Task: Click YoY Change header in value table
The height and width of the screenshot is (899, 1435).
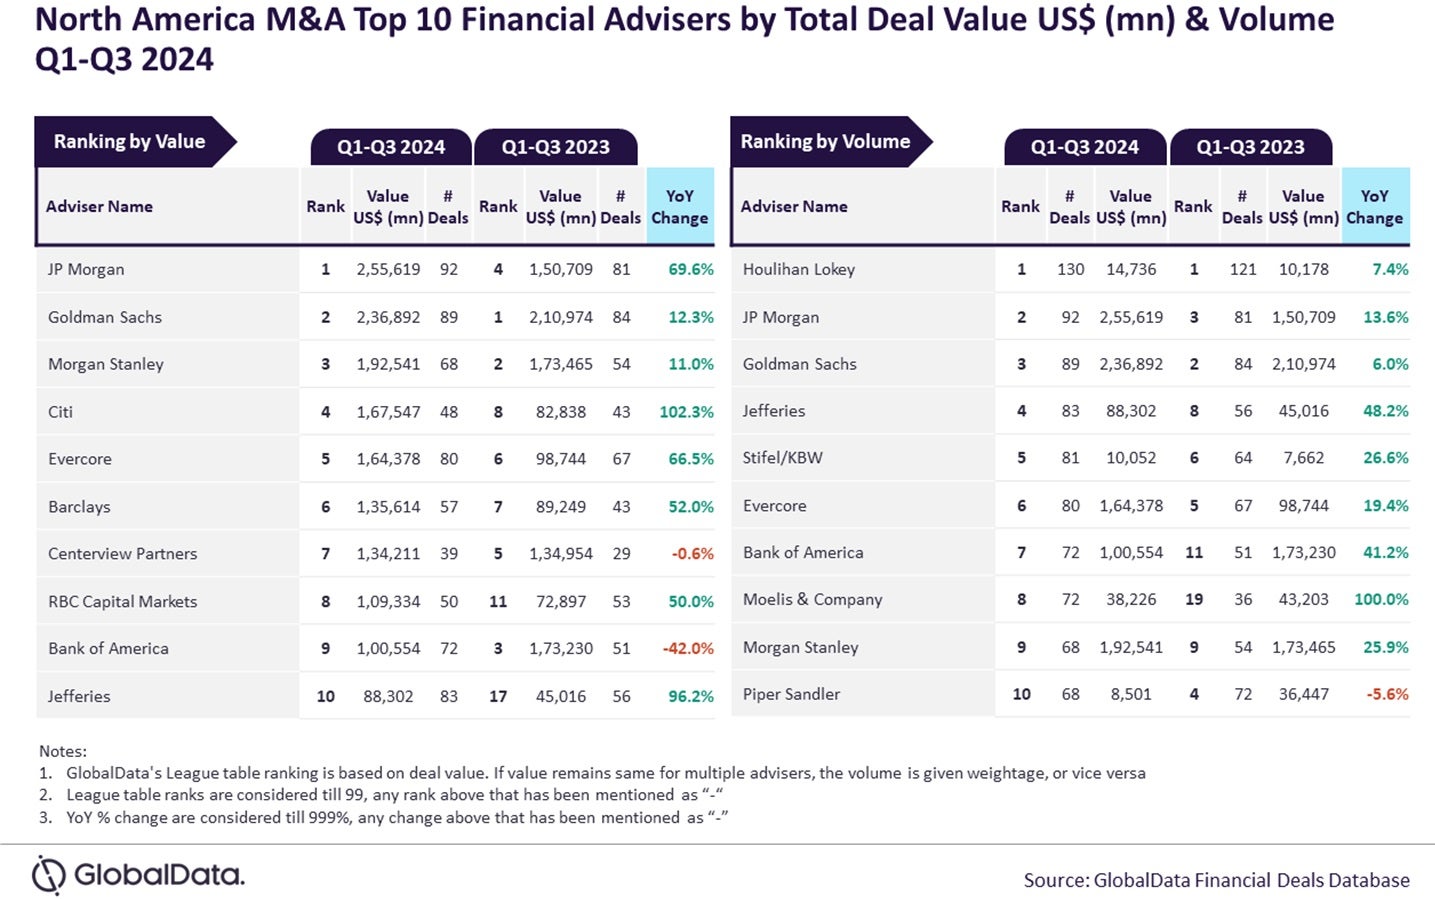Action: [680, 207]
